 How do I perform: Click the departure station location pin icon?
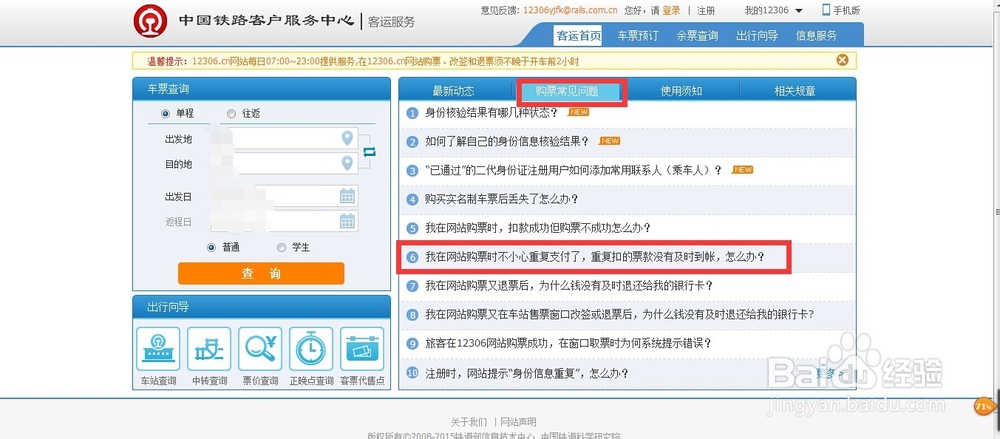(347, 138)
